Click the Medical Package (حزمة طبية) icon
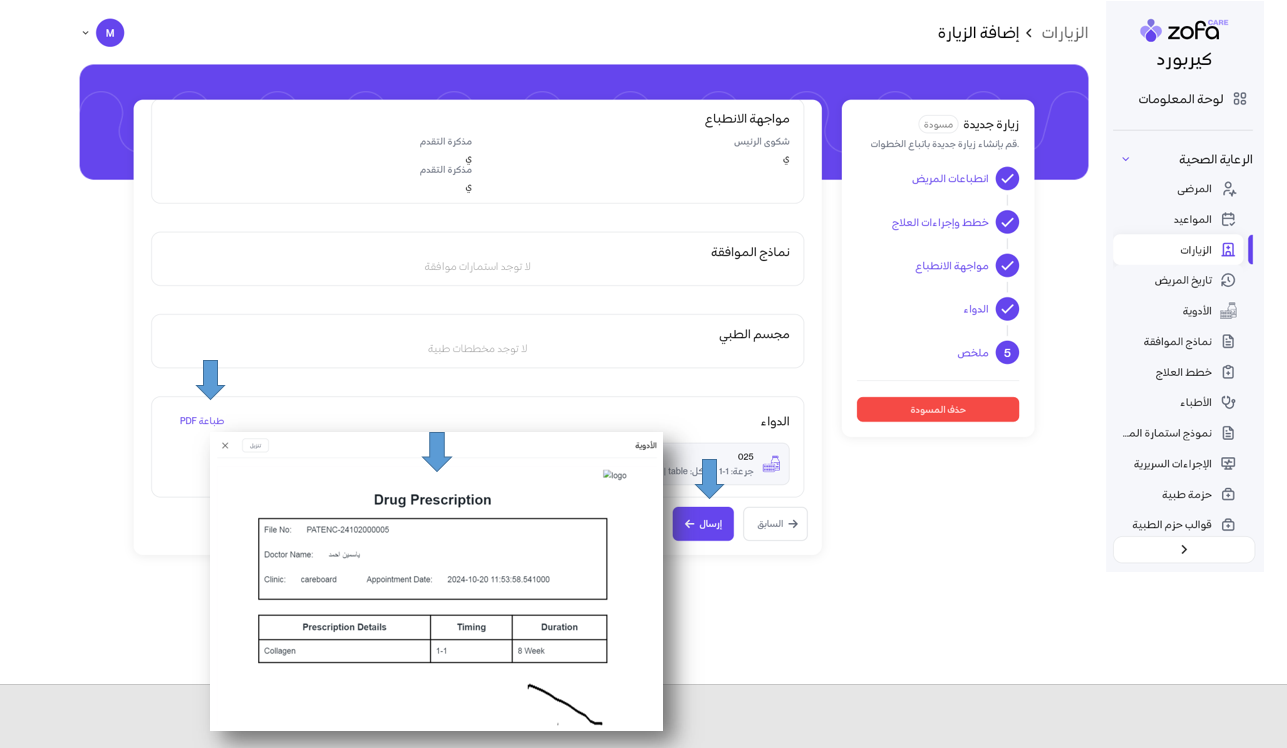The width and height of the screenshot is (1287, 748). click(x=1228, y=495)
